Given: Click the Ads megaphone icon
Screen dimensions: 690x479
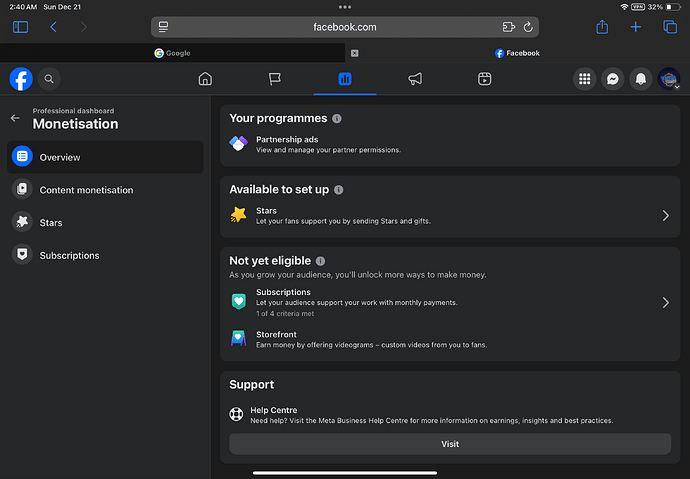Looking at the screenshot, I should (x=415, y=79).
